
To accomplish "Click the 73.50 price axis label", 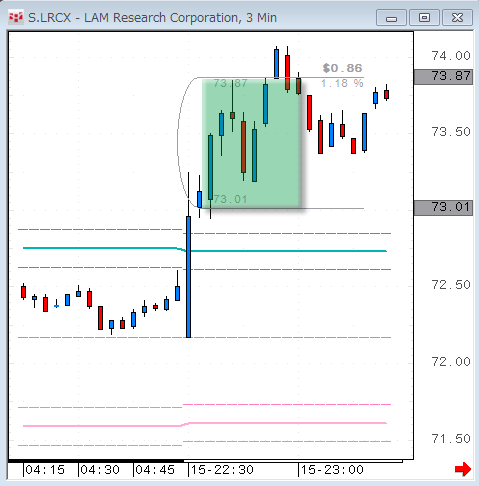I will pos(451,132).
